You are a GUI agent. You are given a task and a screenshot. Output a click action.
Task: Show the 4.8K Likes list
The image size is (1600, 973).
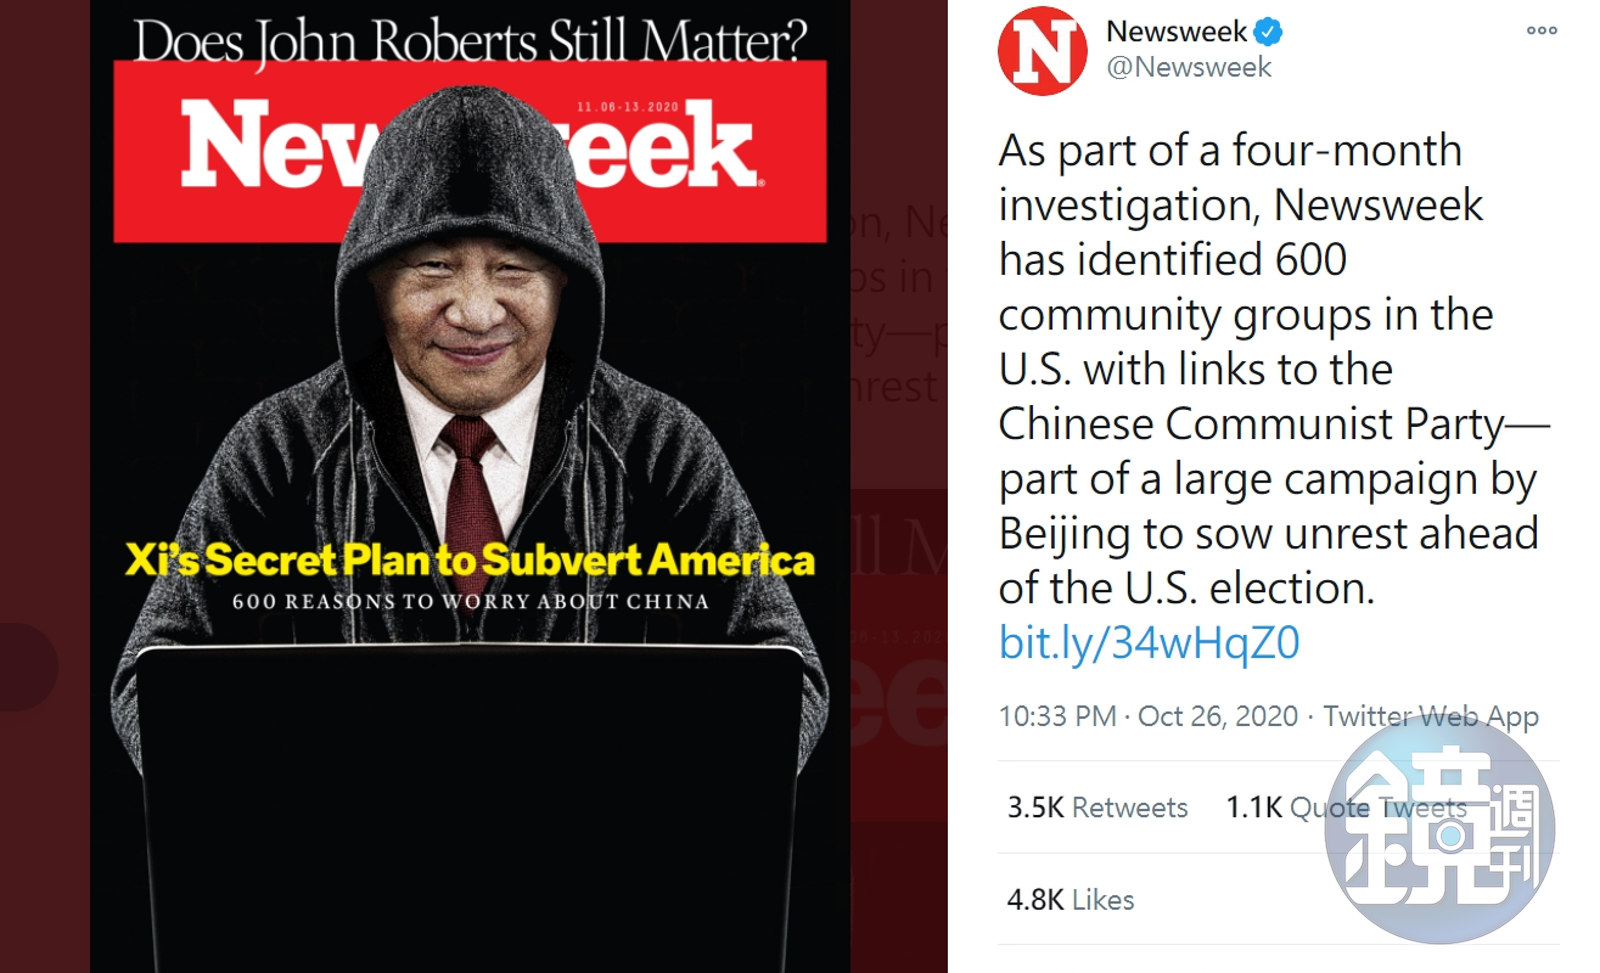(1070, 900)
